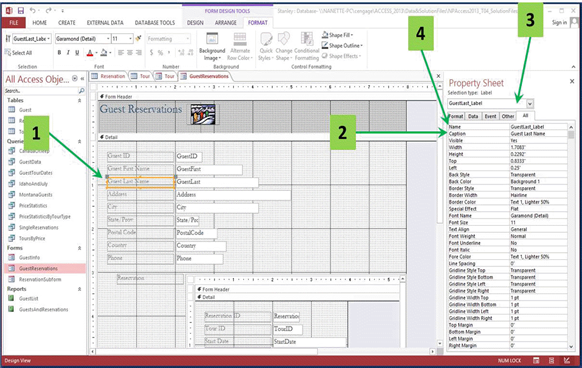582x368 pixels.
Task: Select the Guest table in navigation pane
Action: [x=25, y=110]
